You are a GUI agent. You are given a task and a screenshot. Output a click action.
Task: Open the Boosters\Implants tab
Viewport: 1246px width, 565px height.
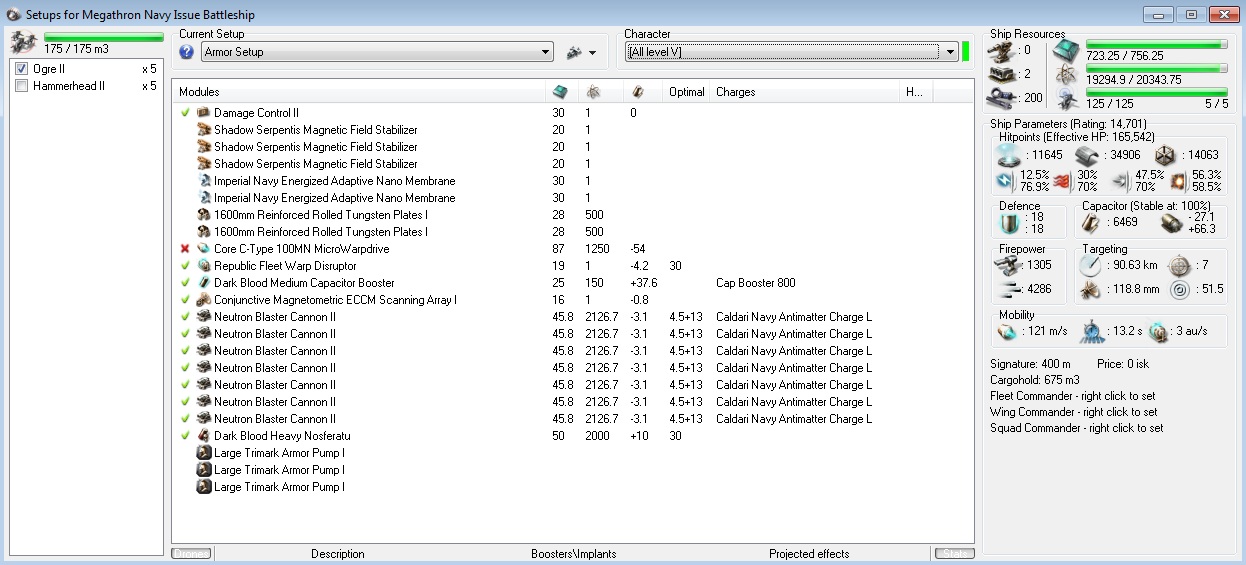click(x=574, y=553)
